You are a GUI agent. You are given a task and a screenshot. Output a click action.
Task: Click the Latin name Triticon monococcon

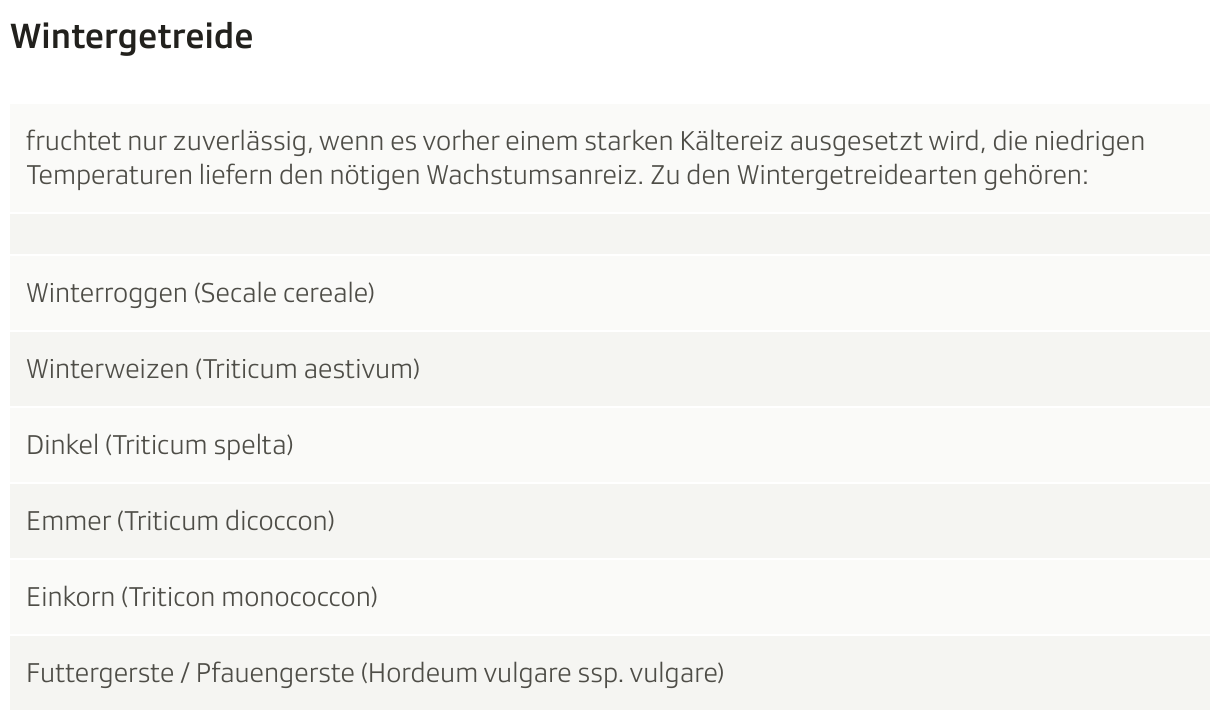click(249, 597)
